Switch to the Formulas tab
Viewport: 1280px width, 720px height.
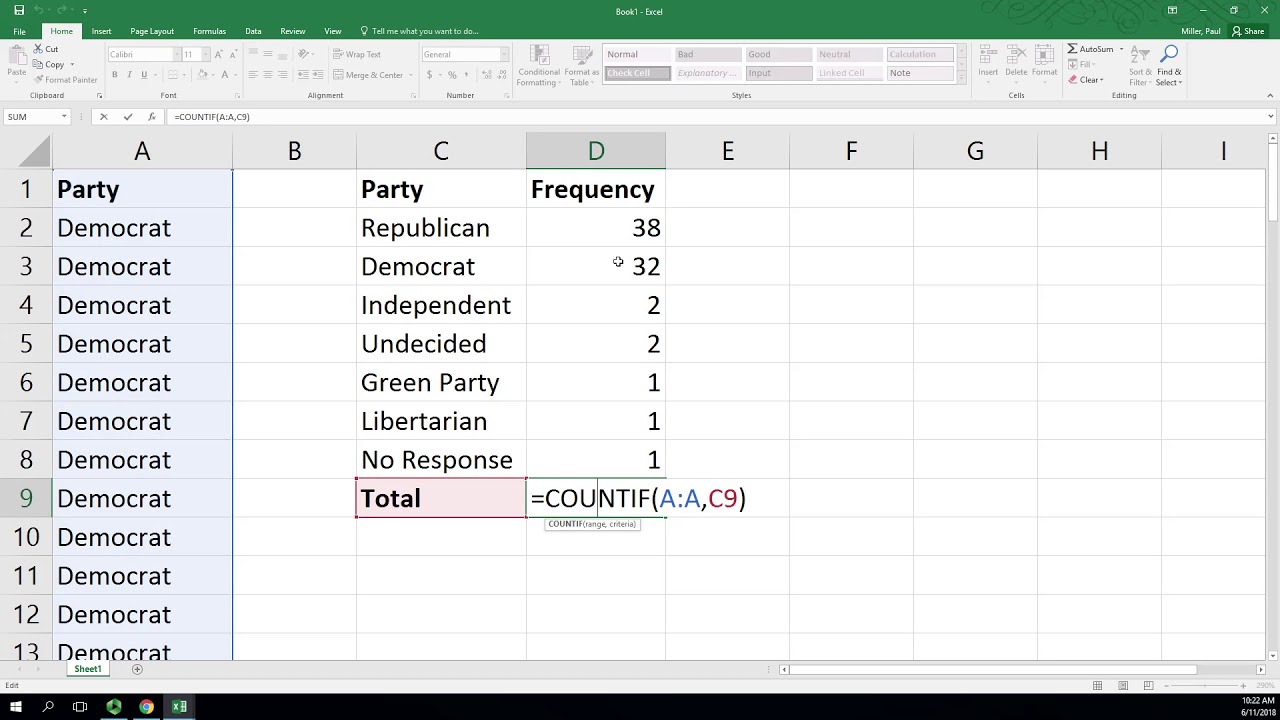[x=209, y=31]
